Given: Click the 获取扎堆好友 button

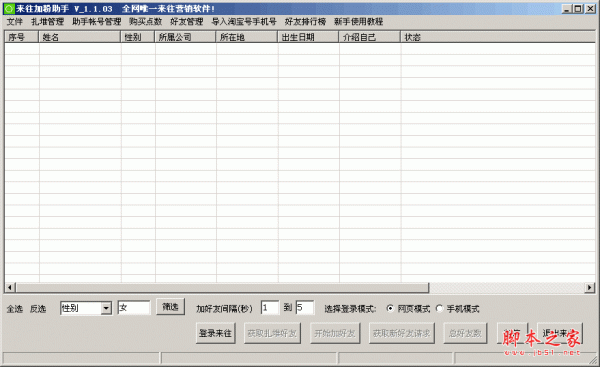Looking at the screenshot, I should (x=272, y=333).
